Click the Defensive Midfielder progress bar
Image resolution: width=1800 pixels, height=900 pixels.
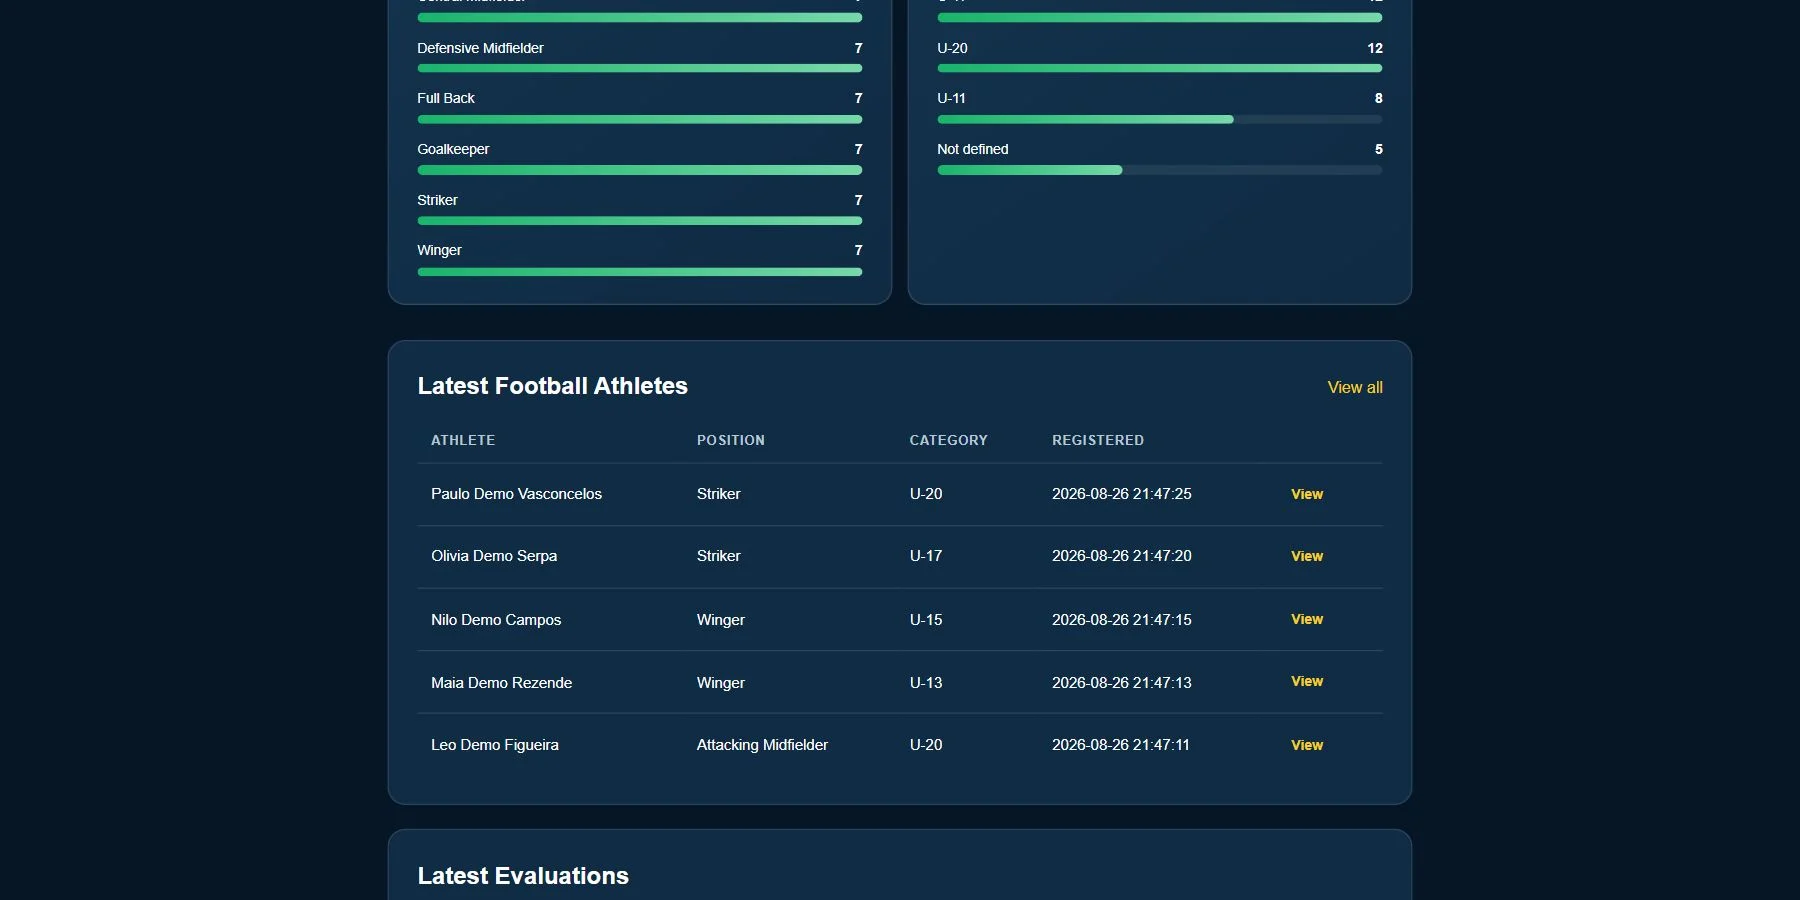(x=640, y=68)
